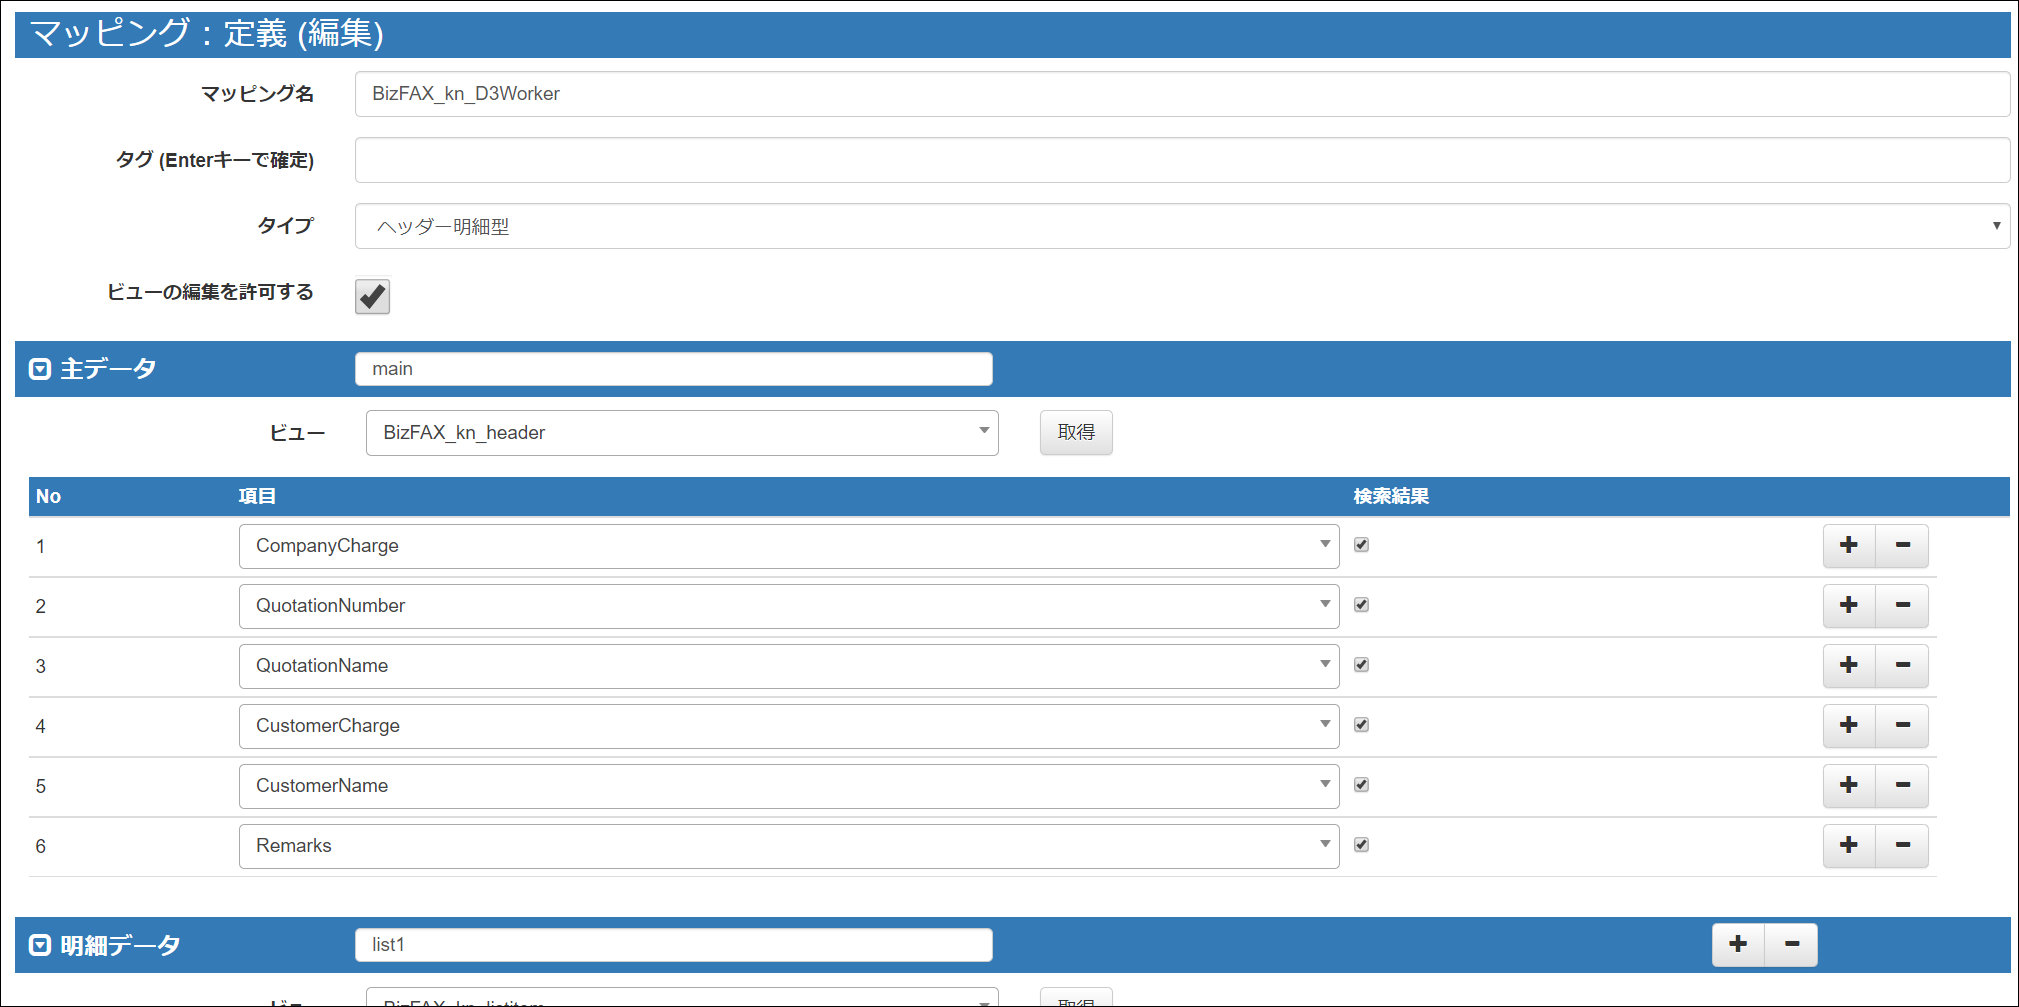Collapse the 主データ section

coord(40,369)
